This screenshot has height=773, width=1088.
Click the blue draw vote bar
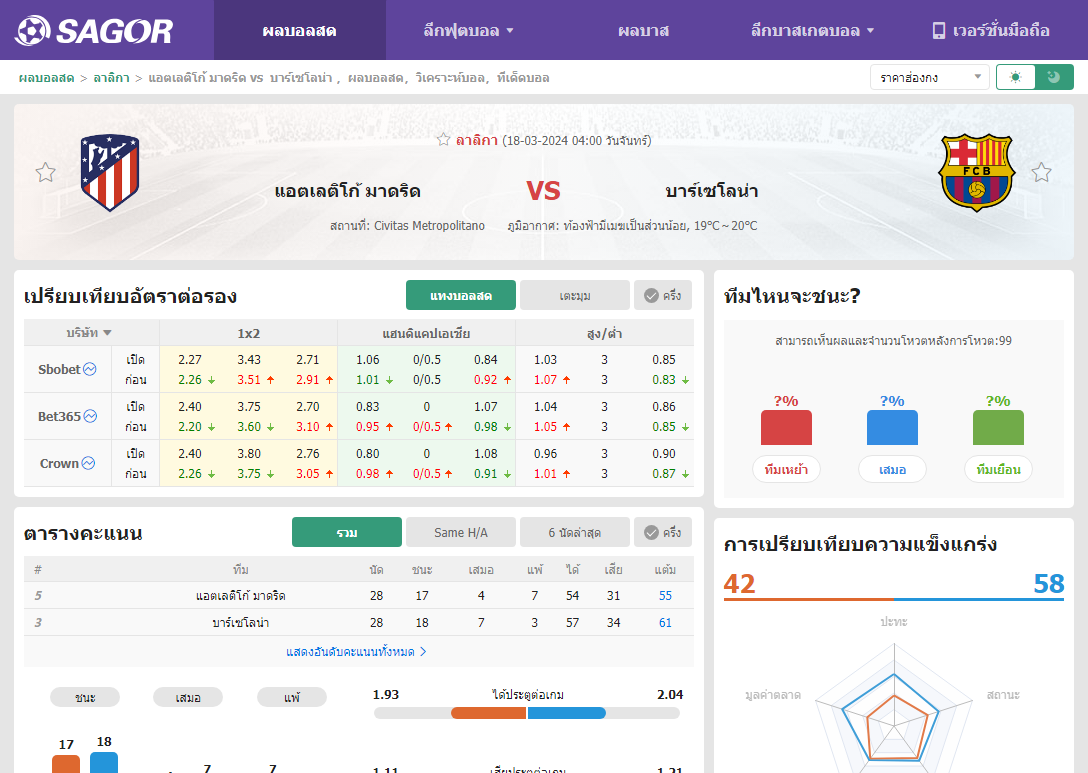(892, 427)
